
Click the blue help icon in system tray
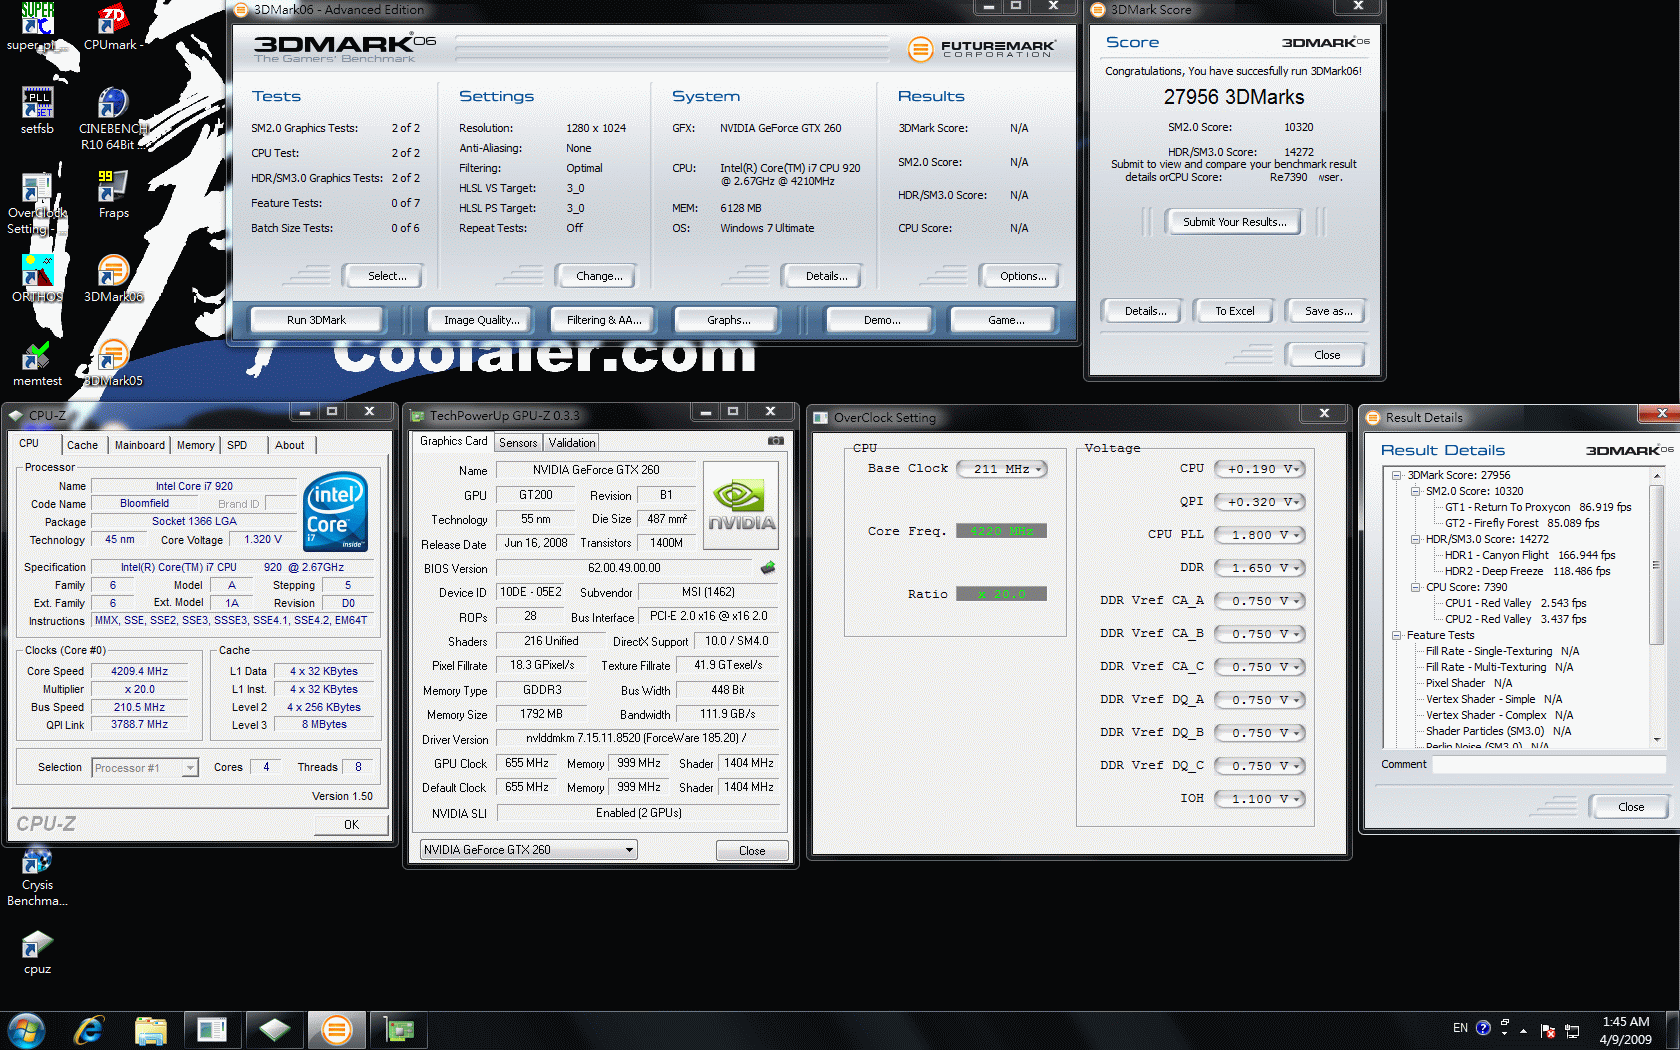pyautogui.click(x=1483, y=1028)
